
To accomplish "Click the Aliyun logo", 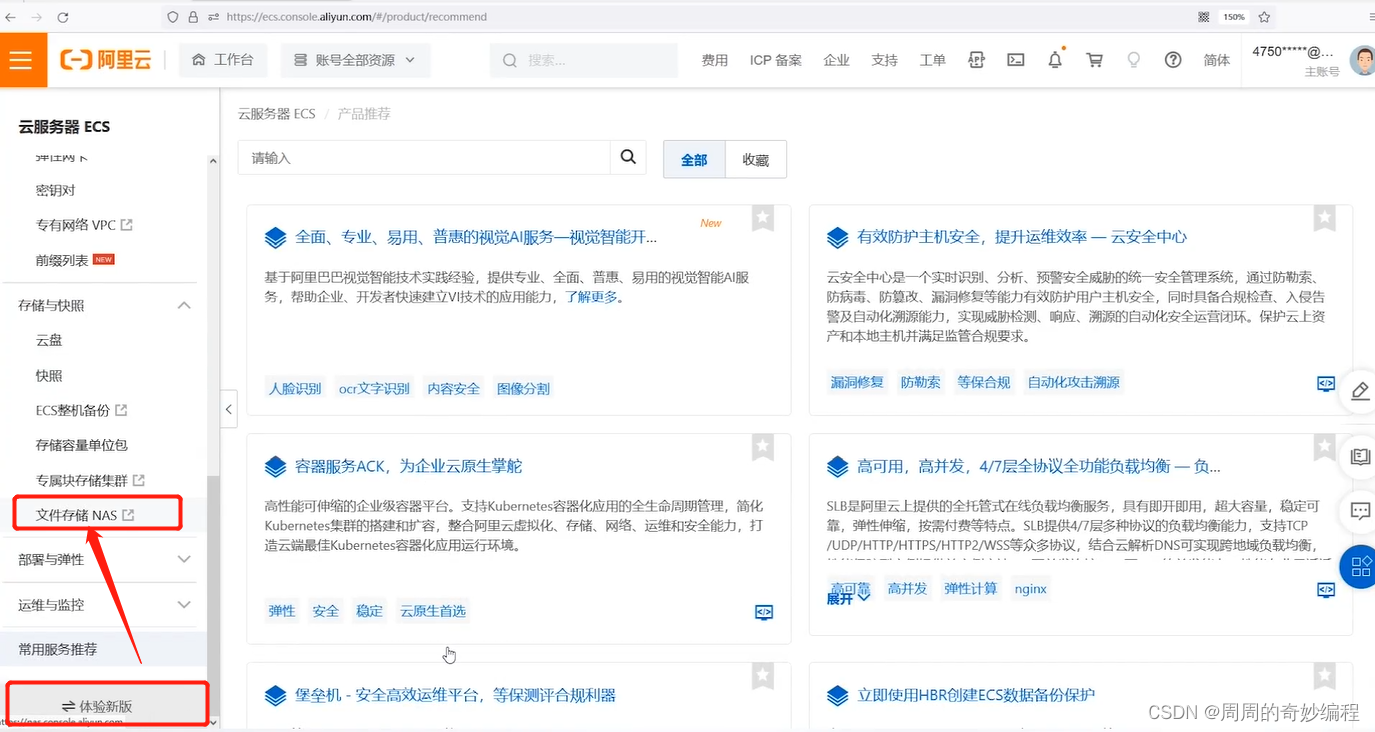I will (x=106, y=60).
